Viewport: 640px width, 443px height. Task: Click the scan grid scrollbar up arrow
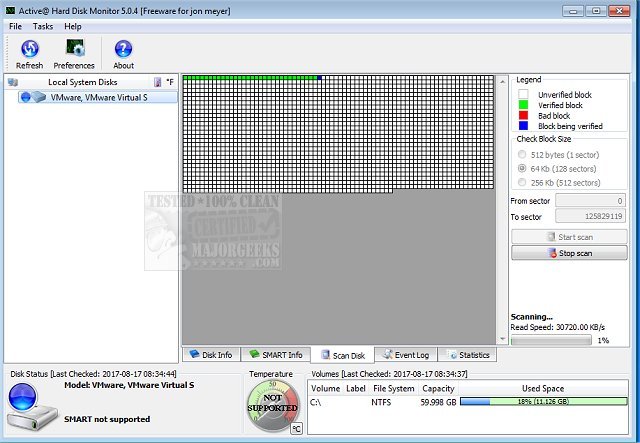click(502, 82)
